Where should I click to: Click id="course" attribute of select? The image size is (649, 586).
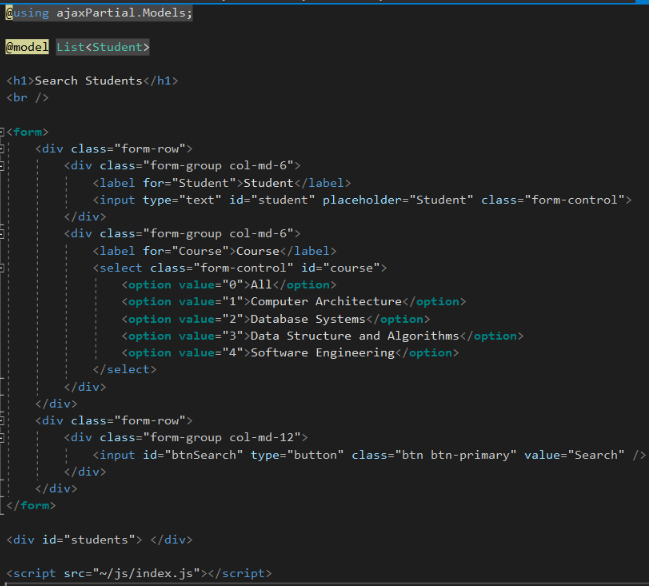click(x=340, y=268)
